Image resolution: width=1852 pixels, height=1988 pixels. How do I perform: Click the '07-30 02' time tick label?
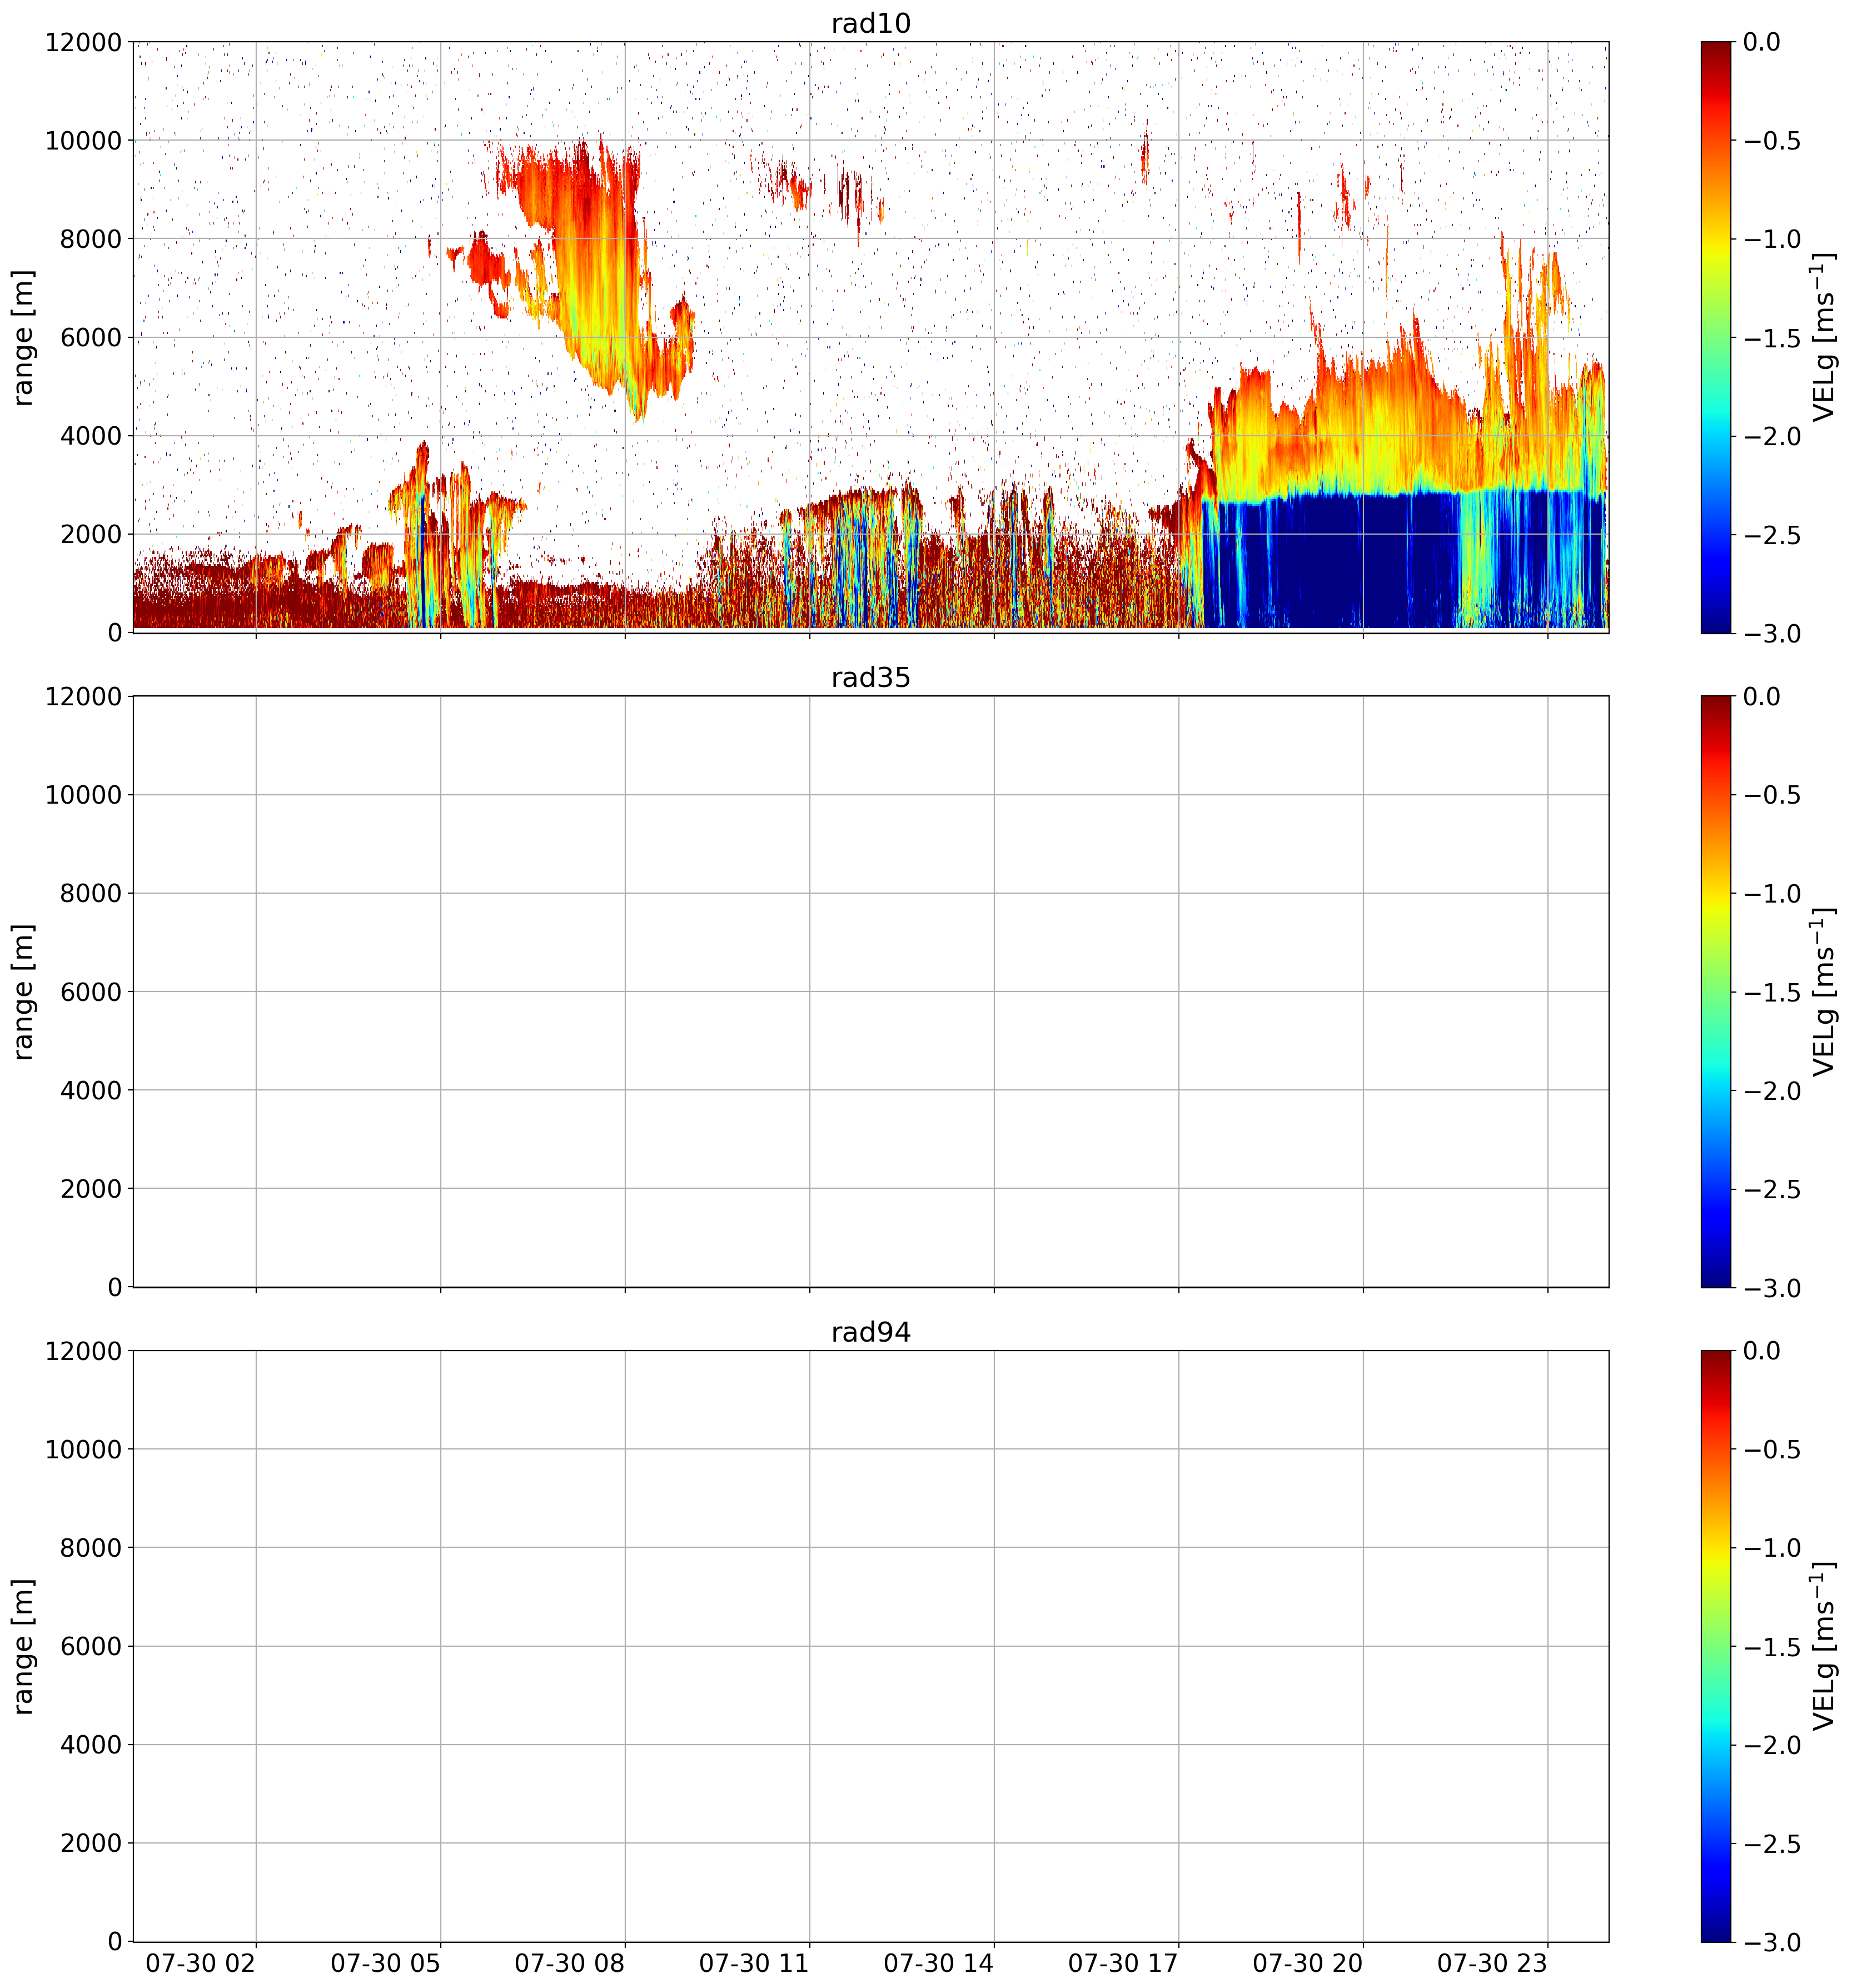click(200, 1964)
